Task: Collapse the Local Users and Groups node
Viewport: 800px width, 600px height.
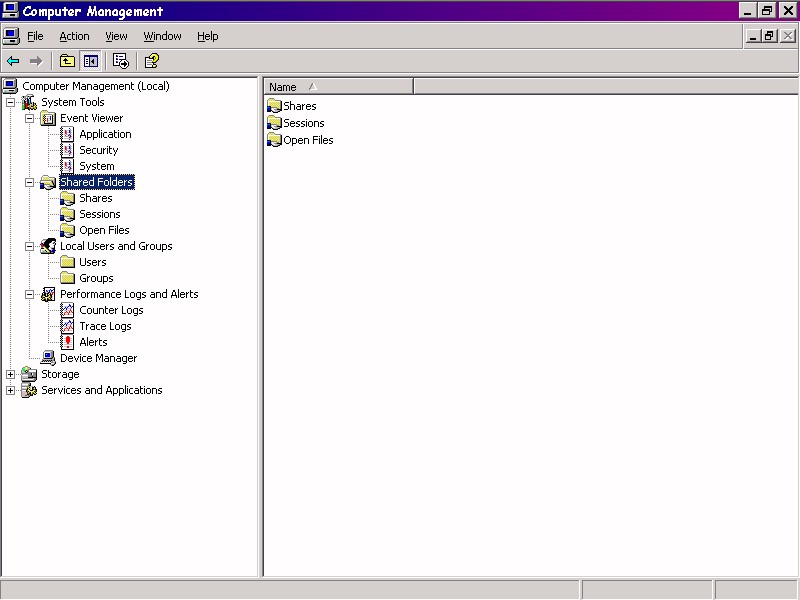Action: coord(30,246)
